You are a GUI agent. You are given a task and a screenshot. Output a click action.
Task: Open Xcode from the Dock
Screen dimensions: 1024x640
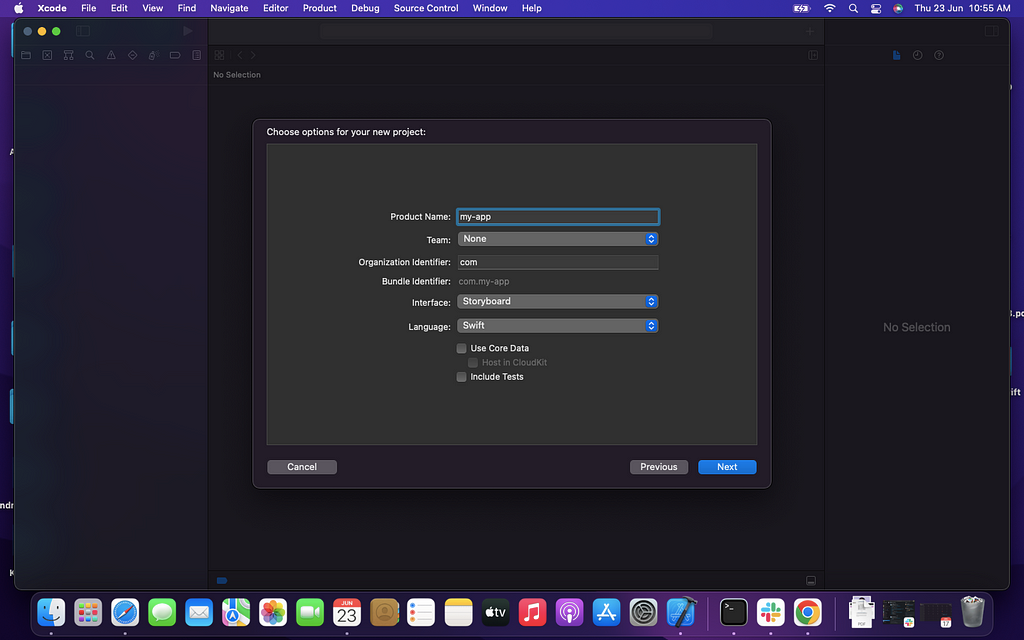tap(680, 613)
